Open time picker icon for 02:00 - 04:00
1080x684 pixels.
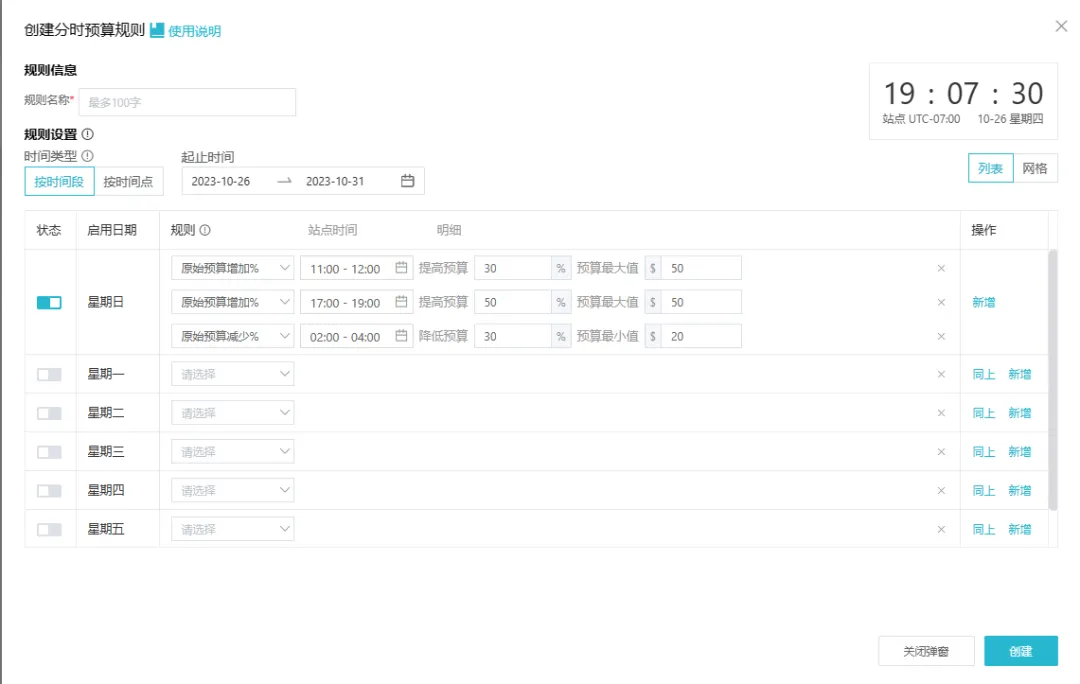pos(401,335)
